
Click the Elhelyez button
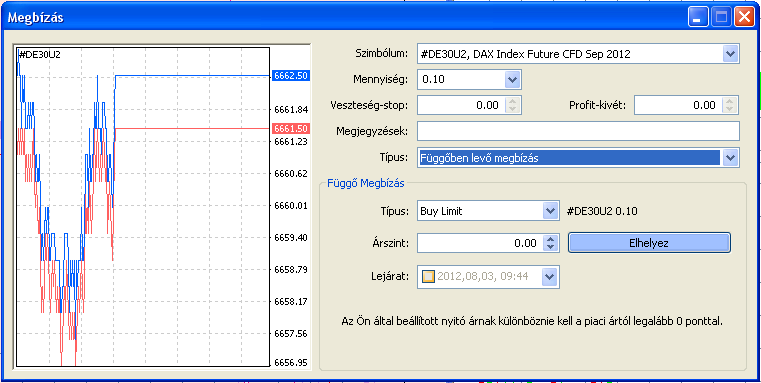coord(649,243)
